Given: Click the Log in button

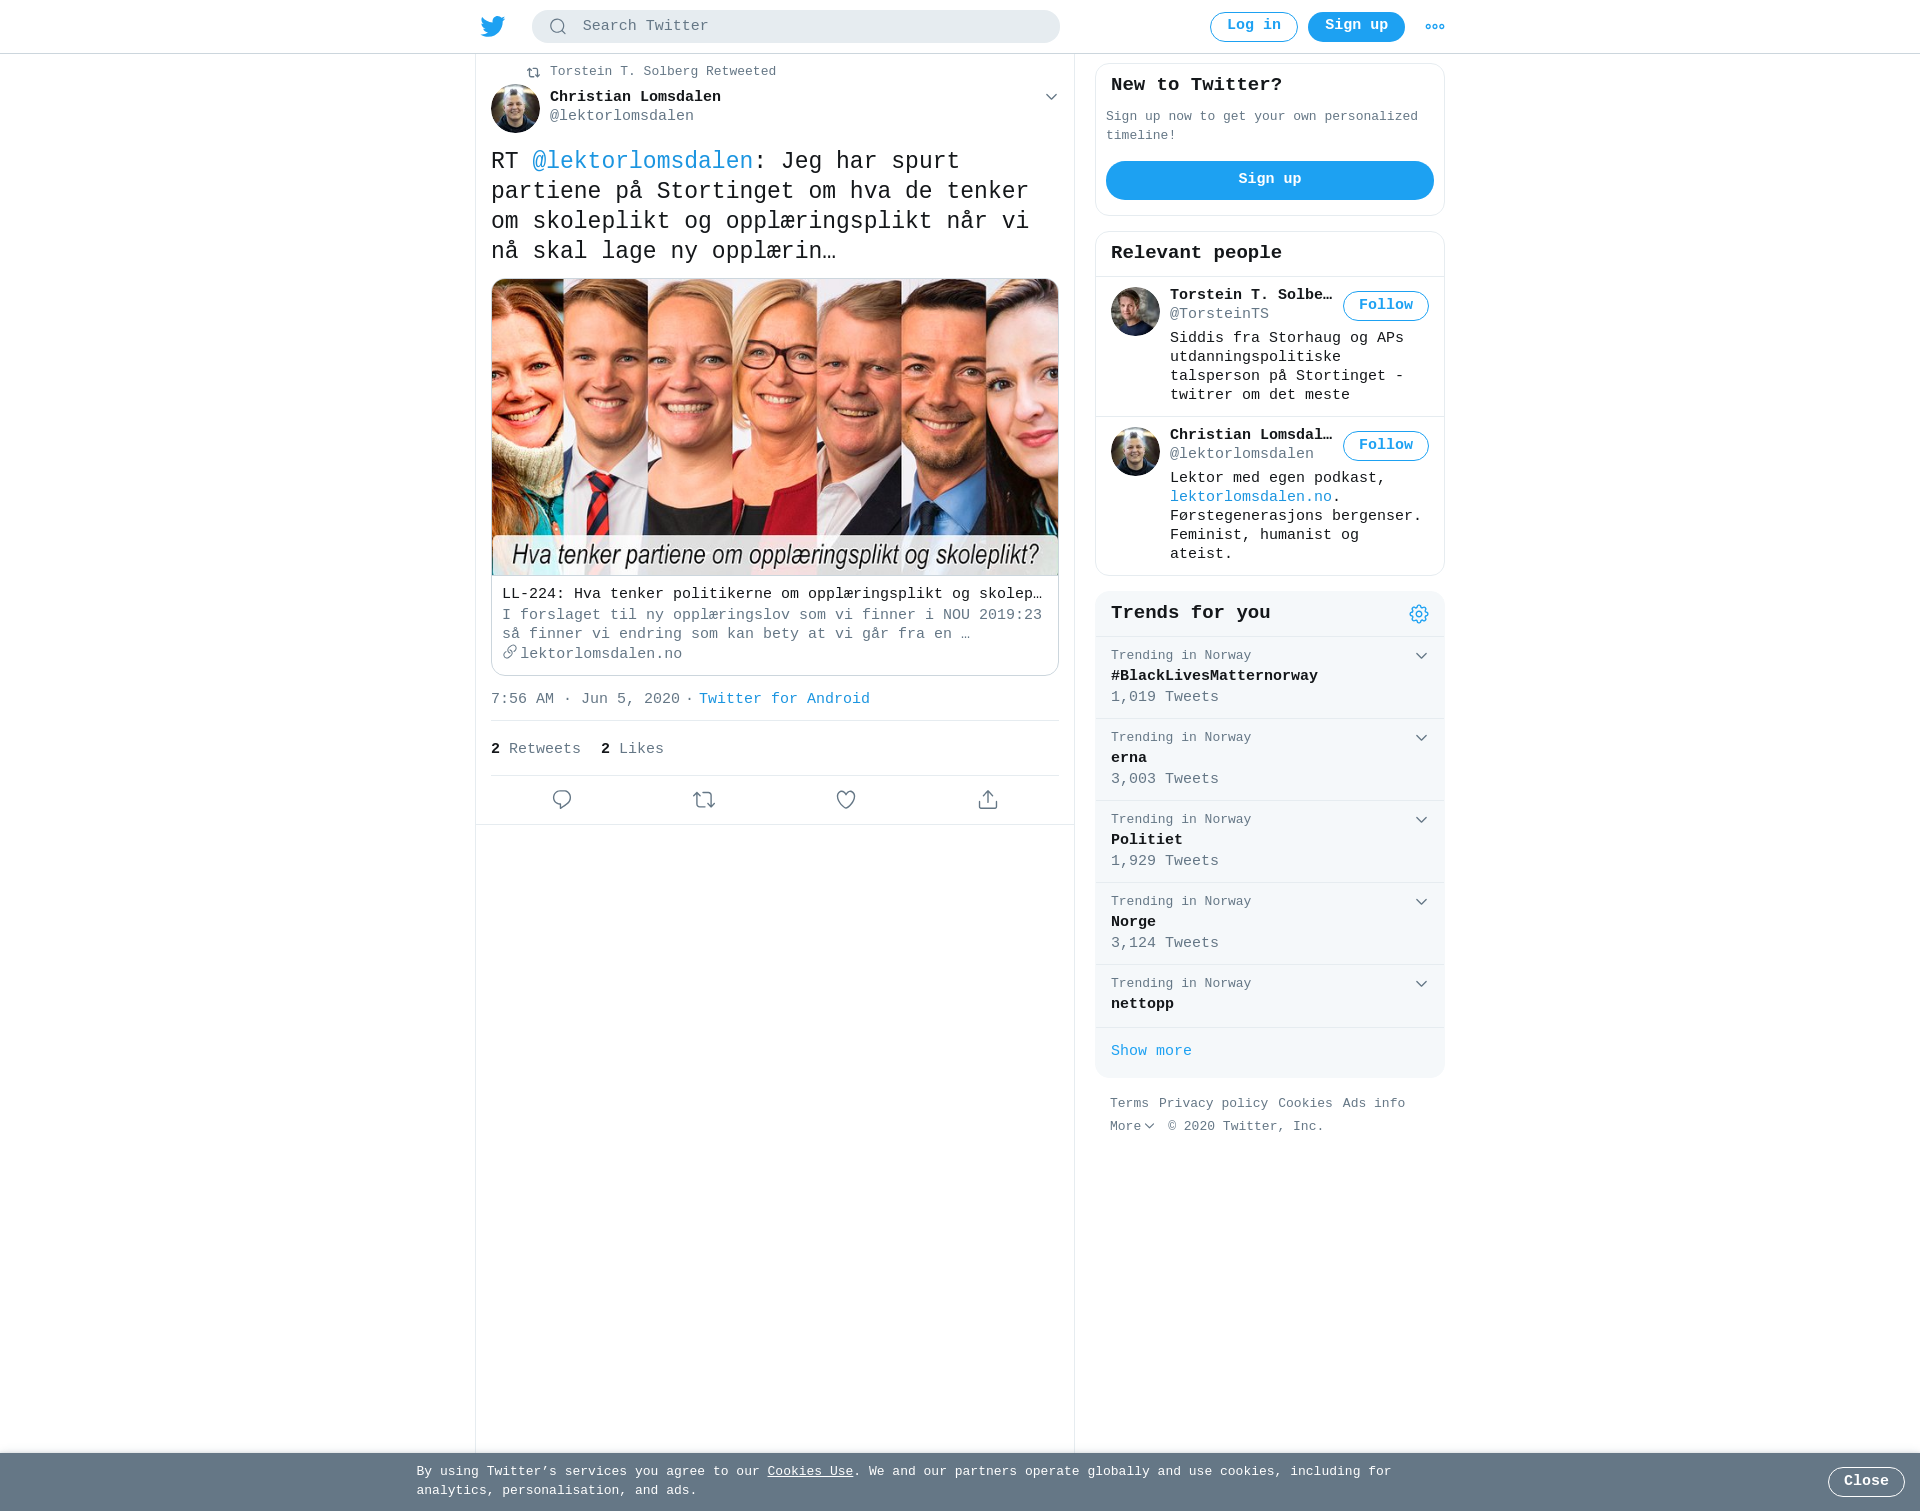Looking at the screenshot, I should (x=1254, y=27).
